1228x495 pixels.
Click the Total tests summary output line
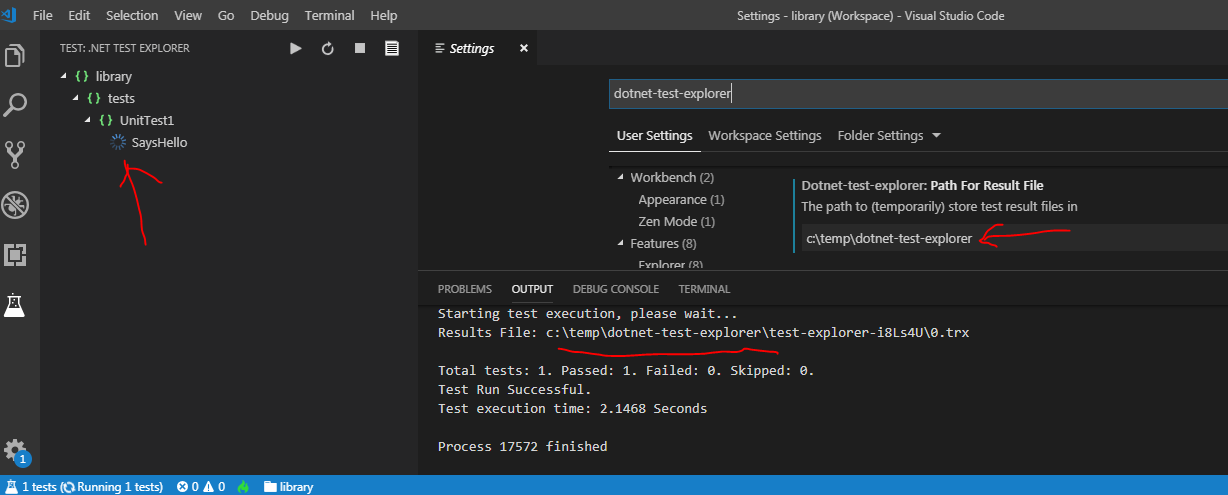[x=626, y=370]
